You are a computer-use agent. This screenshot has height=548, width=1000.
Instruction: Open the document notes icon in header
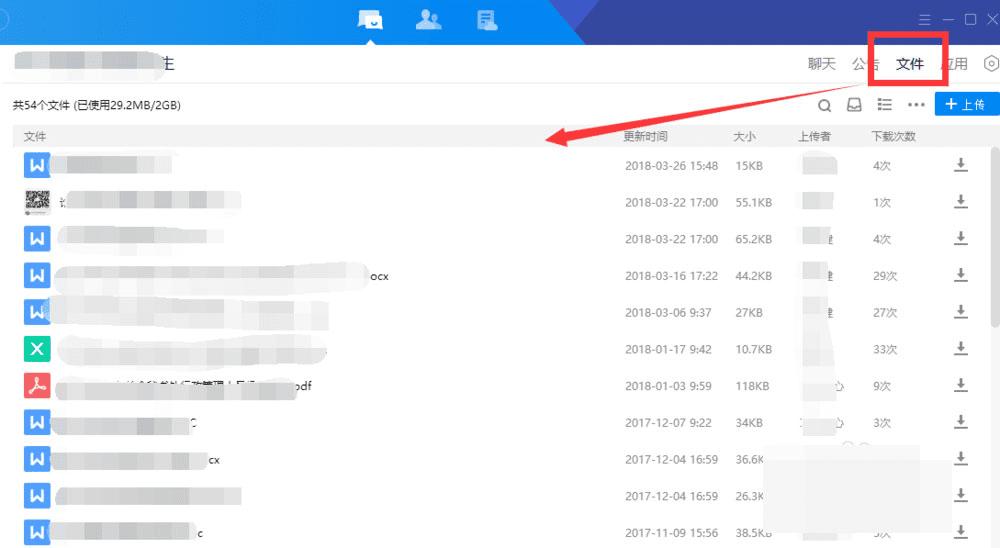coord(487,20)
